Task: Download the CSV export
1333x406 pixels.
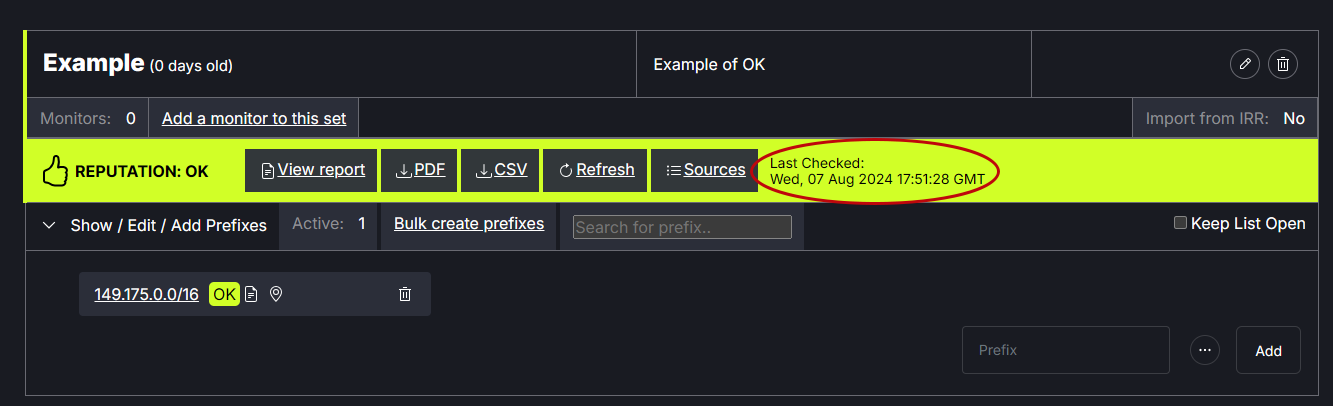Action: (501, 170)
